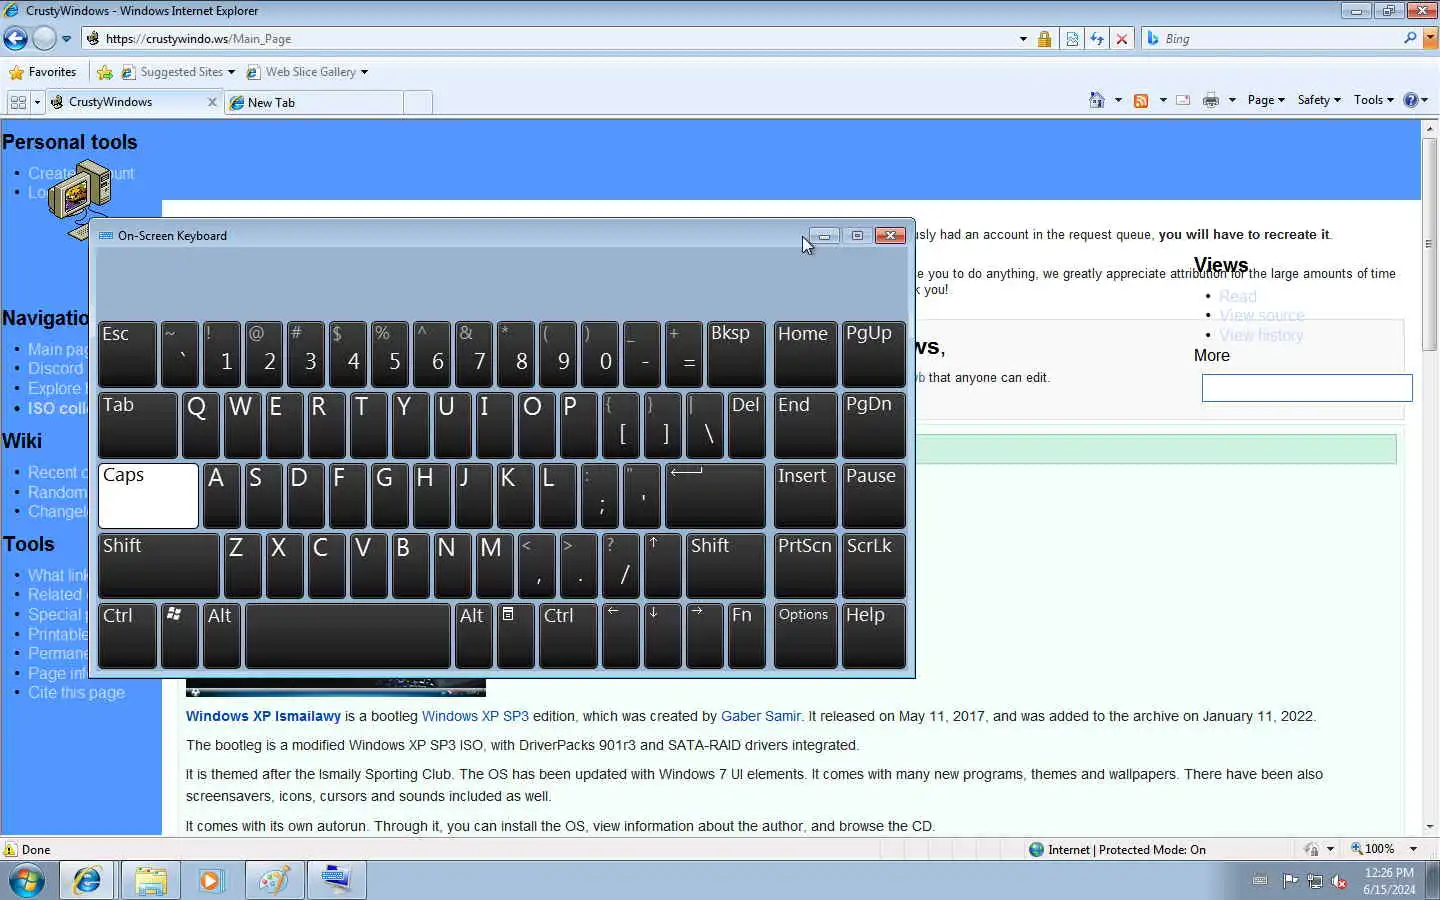Click the Read Mail icon
This screenshot has width=1440, height=900.
(1183, 100)
